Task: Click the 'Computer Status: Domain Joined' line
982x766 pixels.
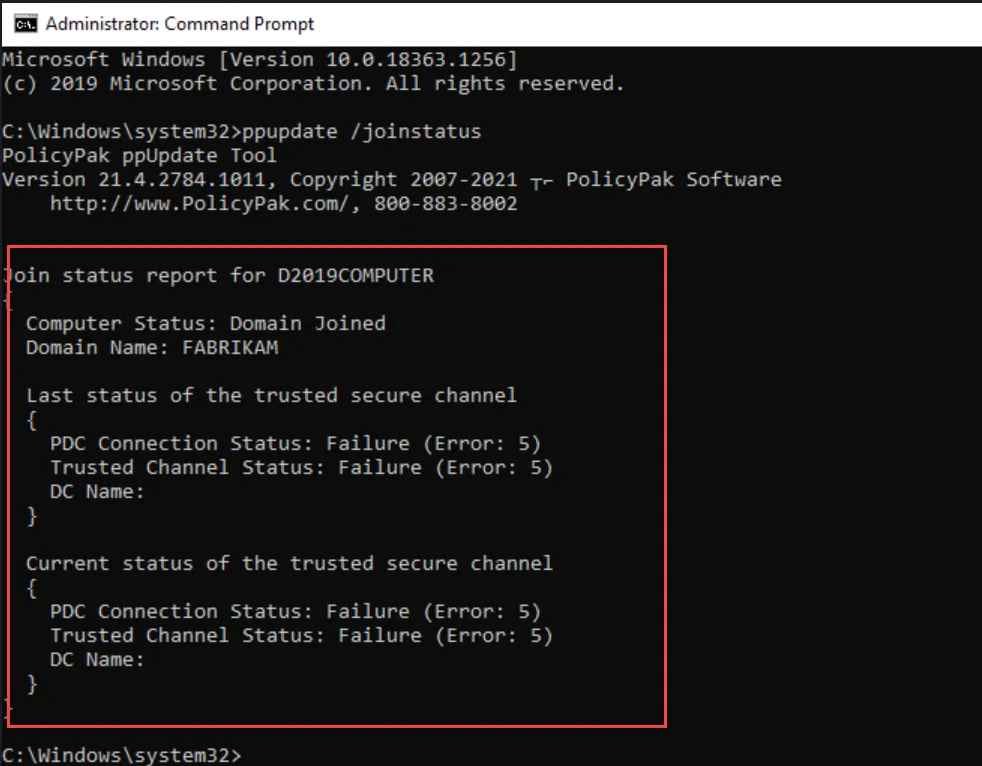Action: pos(205,323)
